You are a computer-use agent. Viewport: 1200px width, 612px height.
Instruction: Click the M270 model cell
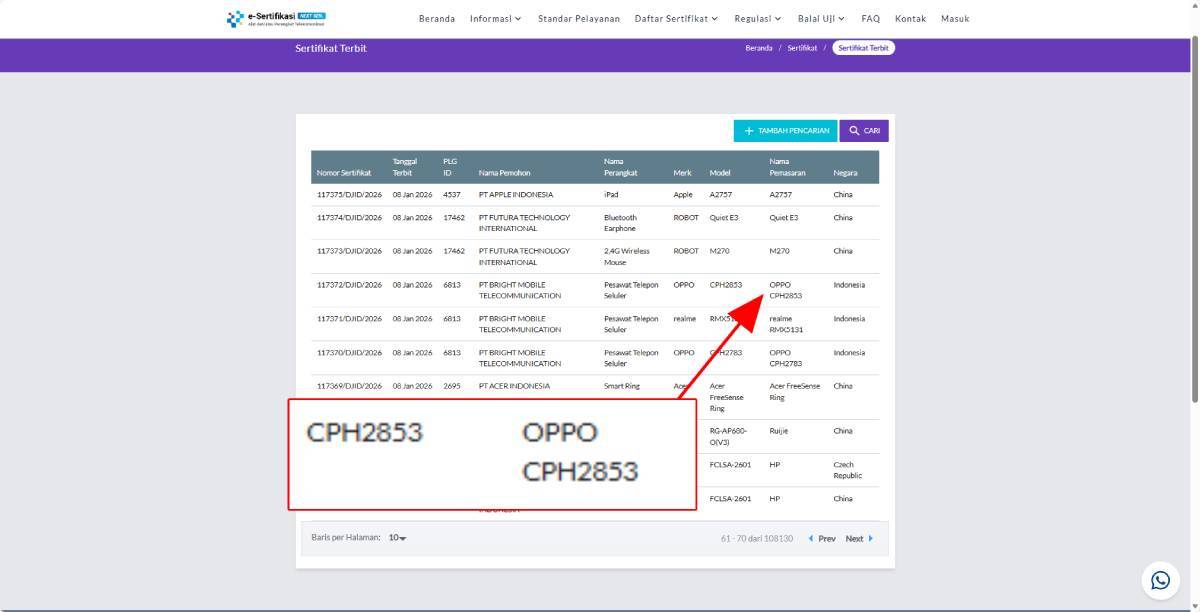(719, 251)
